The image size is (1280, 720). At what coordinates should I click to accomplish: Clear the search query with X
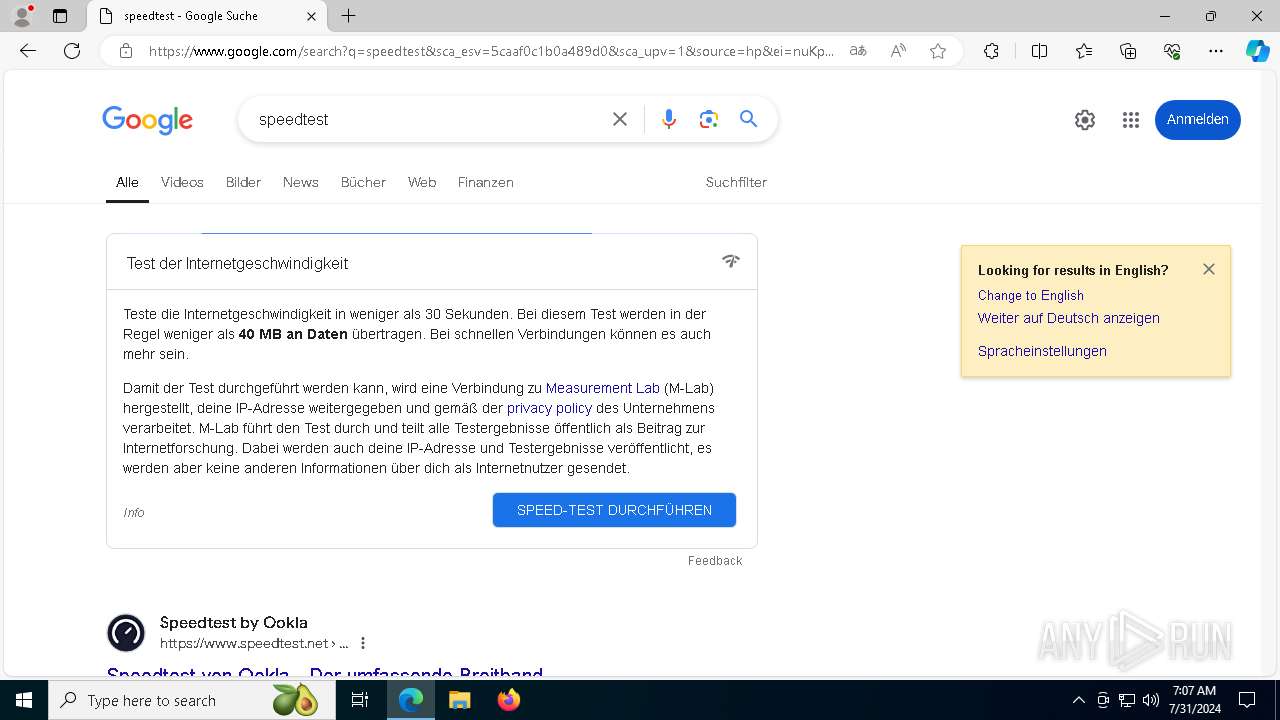[620, 119]
